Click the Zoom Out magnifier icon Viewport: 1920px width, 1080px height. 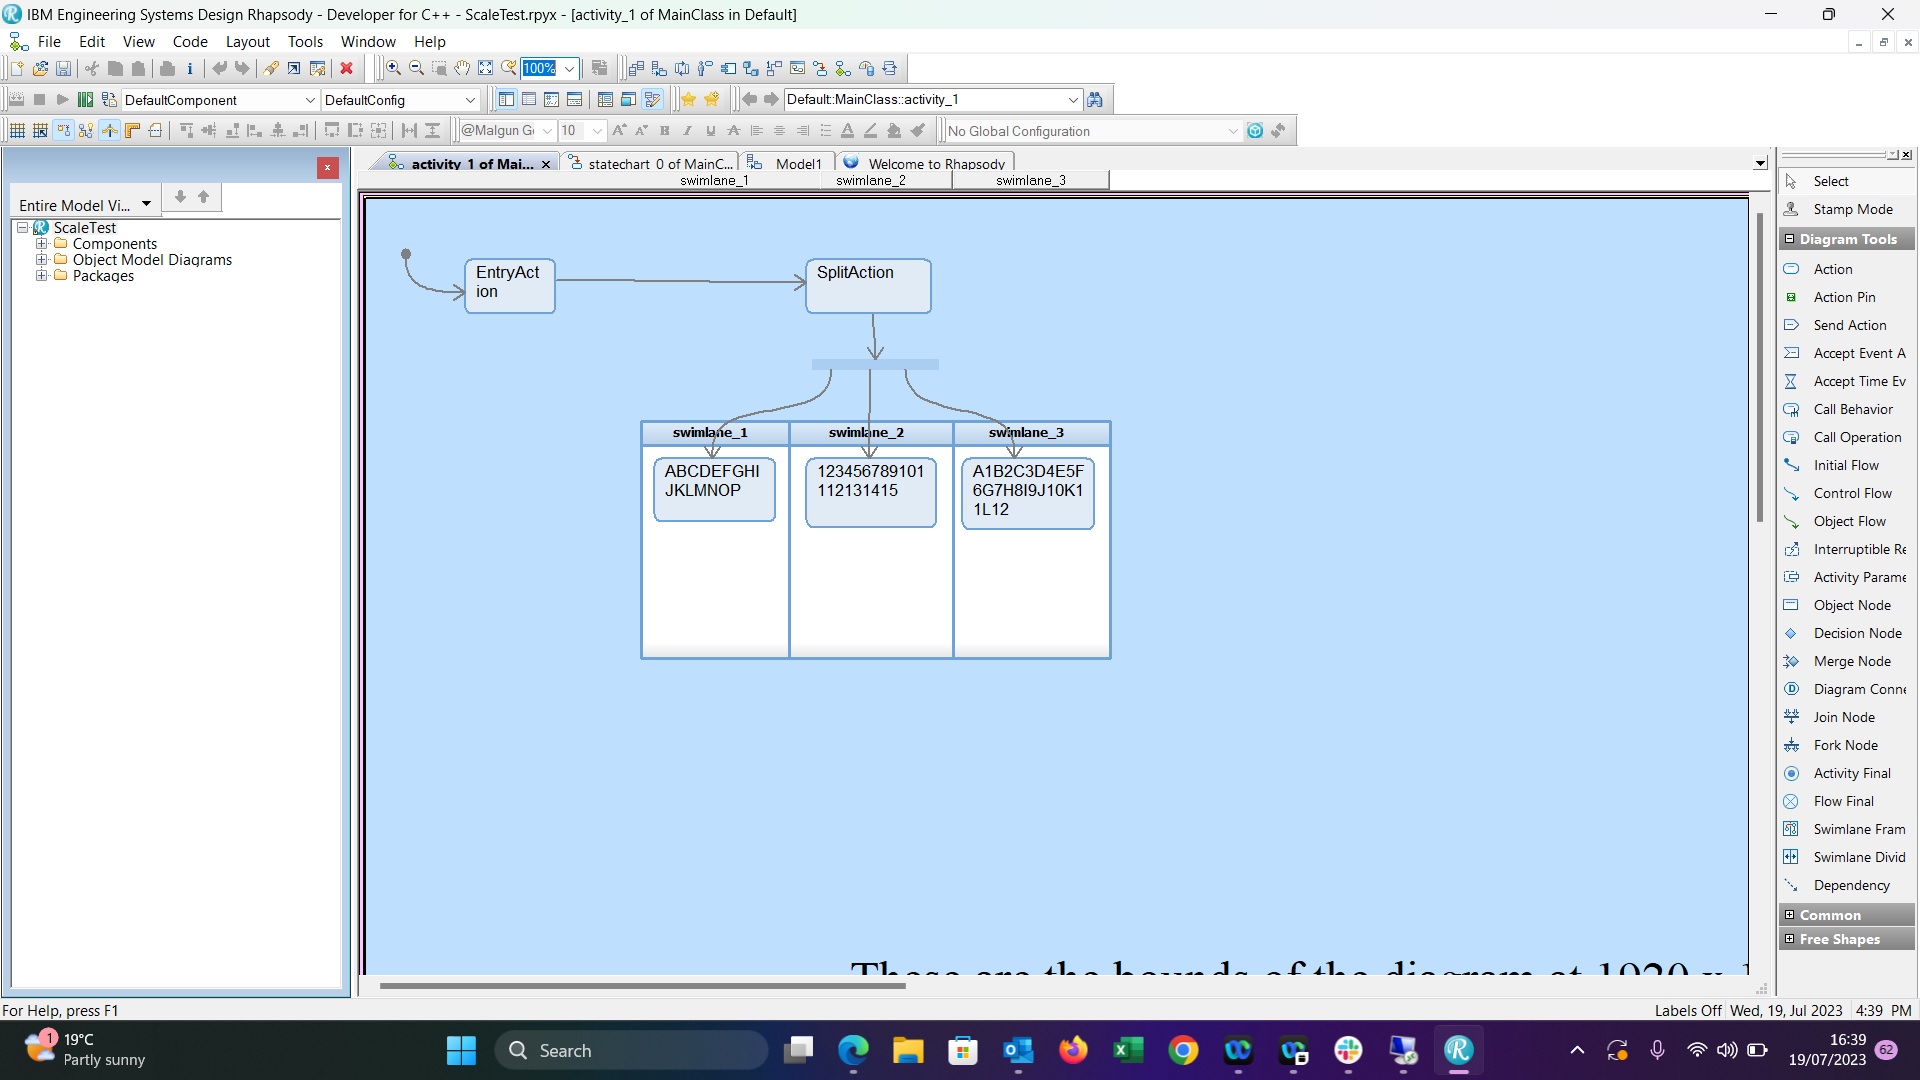[417, 69]
